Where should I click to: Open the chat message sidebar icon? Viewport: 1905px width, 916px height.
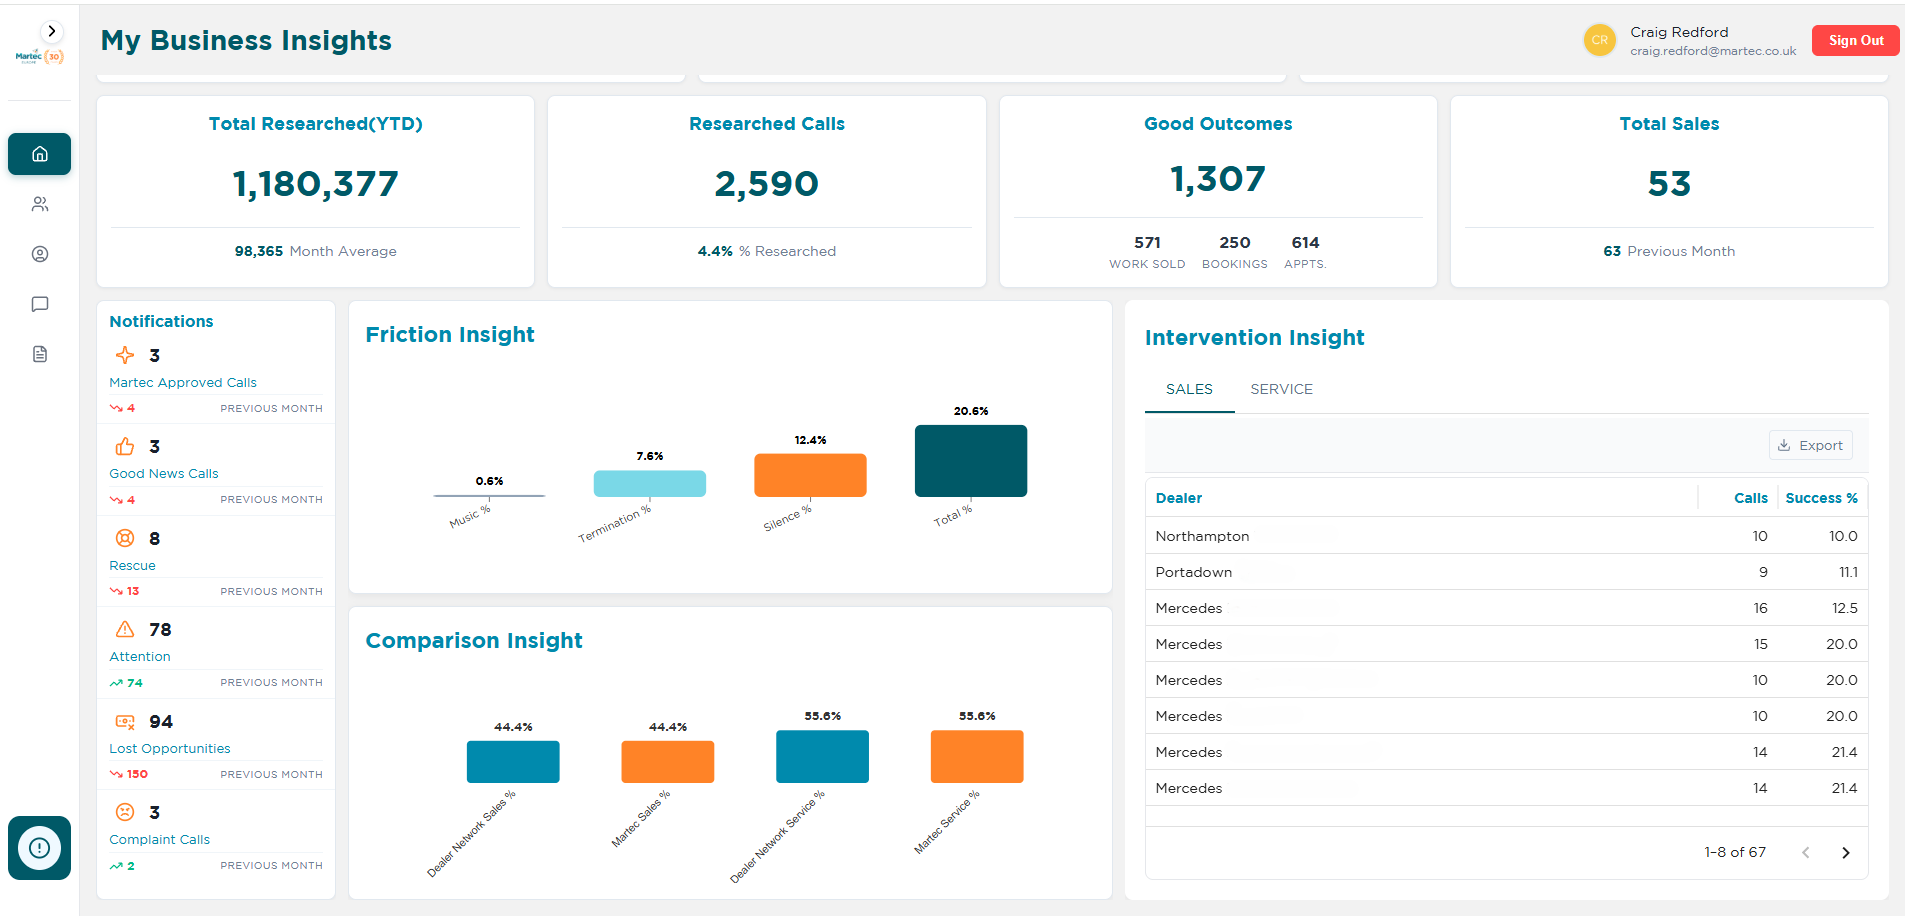(40, 304)
